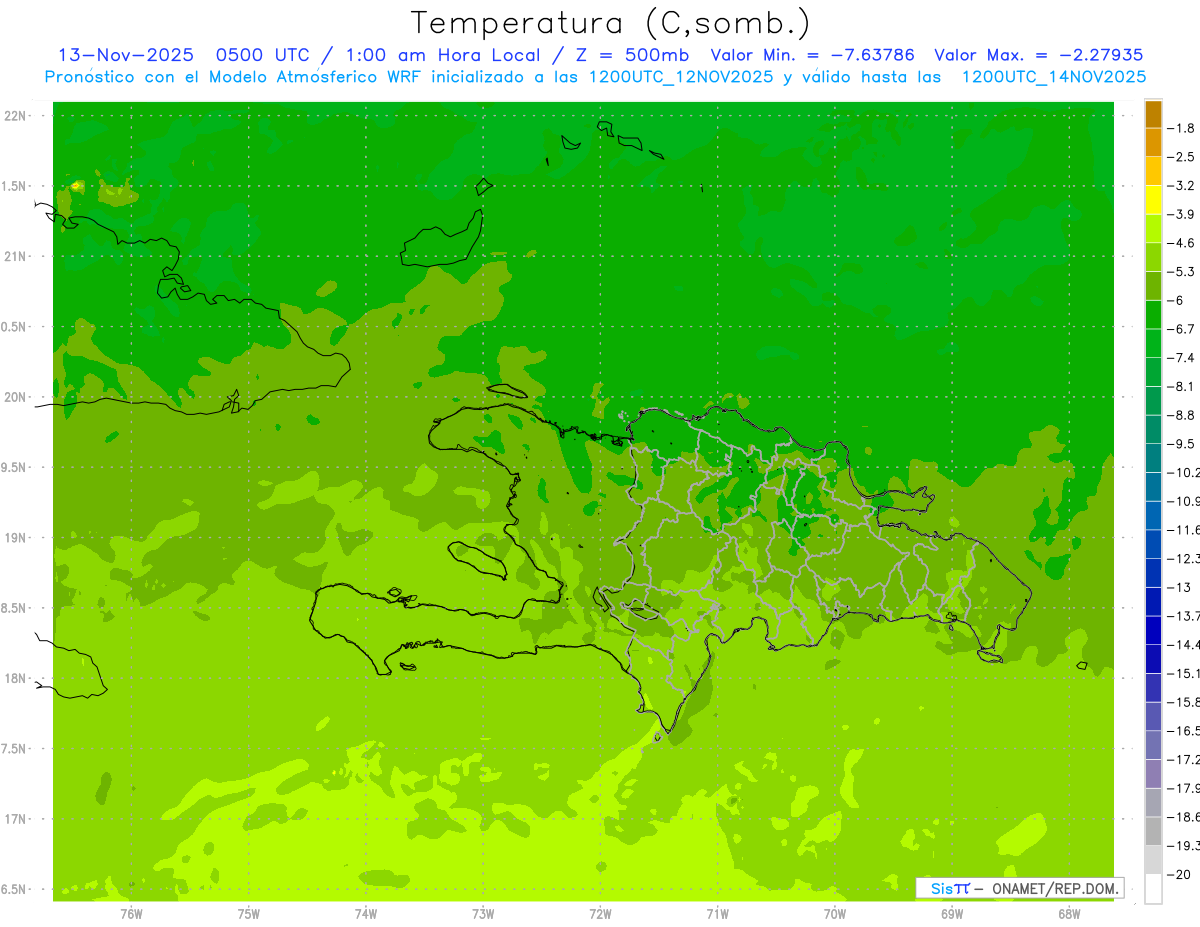Click the '-8.8' colorbar value
1200x927 pixels.
tap(1181, 415)
